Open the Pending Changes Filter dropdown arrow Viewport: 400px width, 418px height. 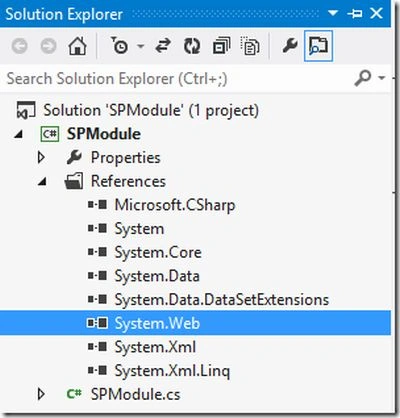(x=141, y=46)
